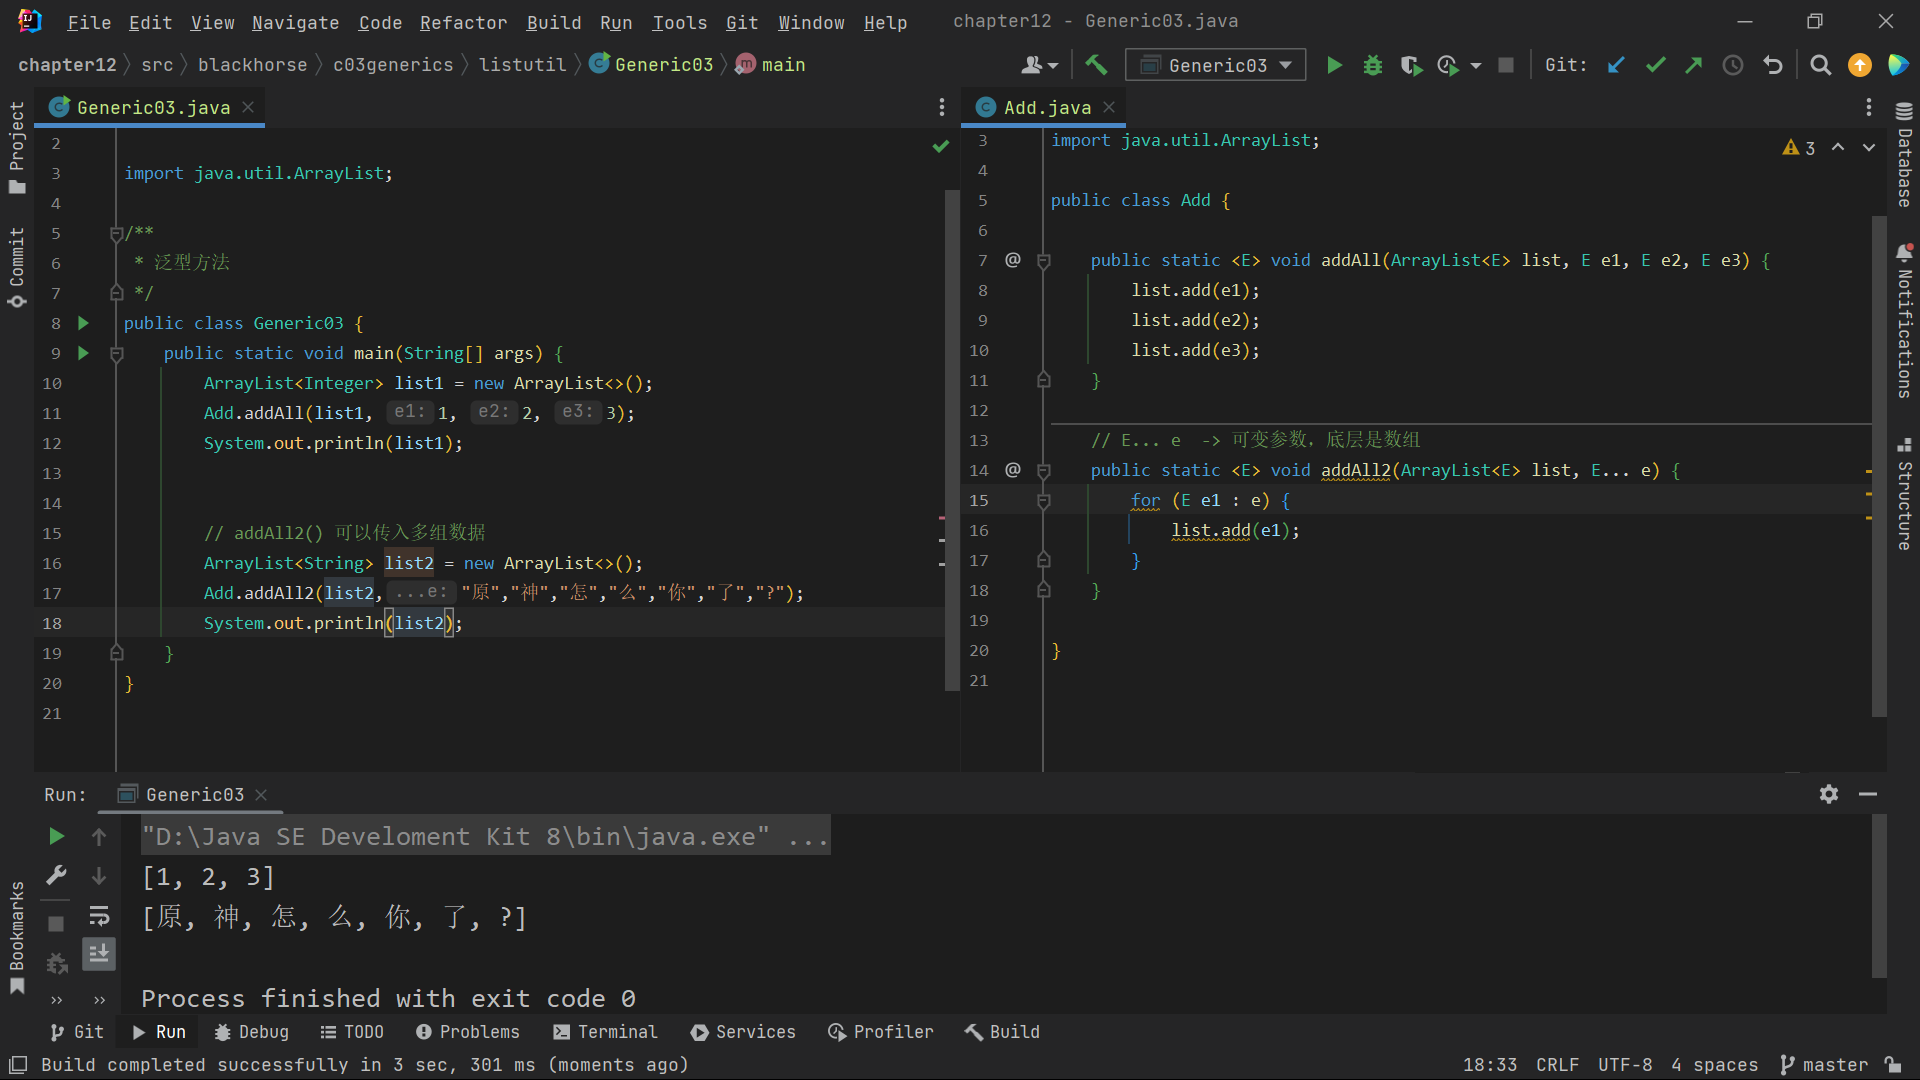1920x1080 pixels.
Task: Push commits with the Git green arrow
Action: [1693, 65]
